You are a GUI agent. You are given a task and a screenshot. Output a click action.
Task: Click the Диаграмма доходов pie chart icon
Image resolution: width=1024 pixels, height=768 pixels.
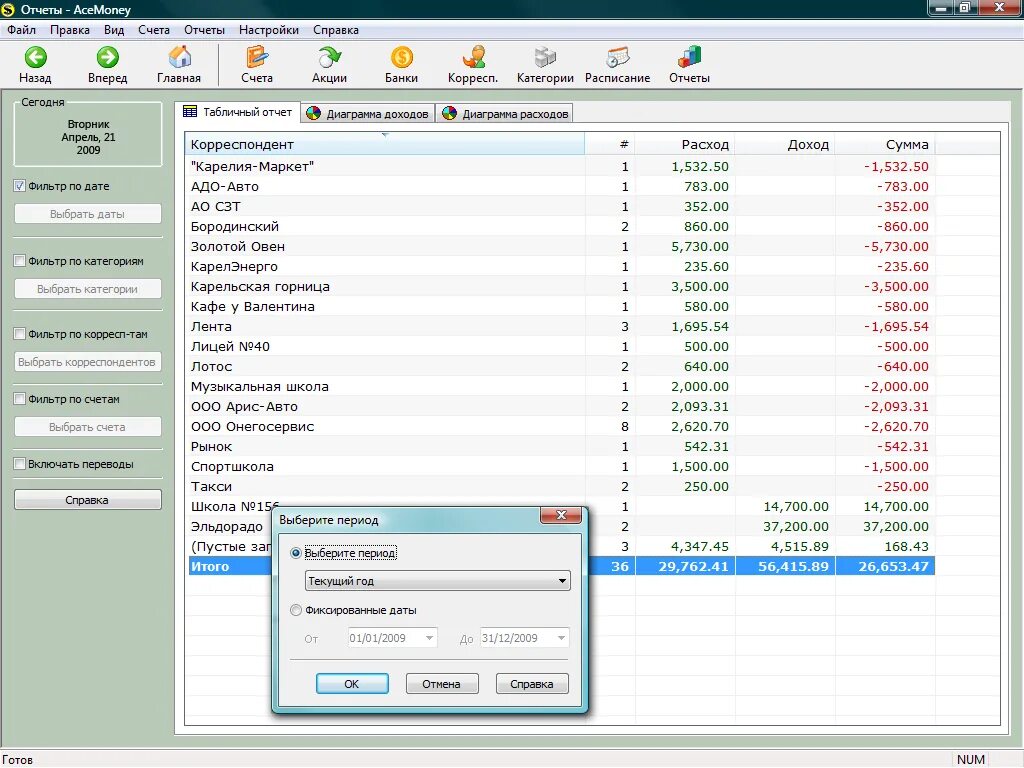tap(313, 113)
